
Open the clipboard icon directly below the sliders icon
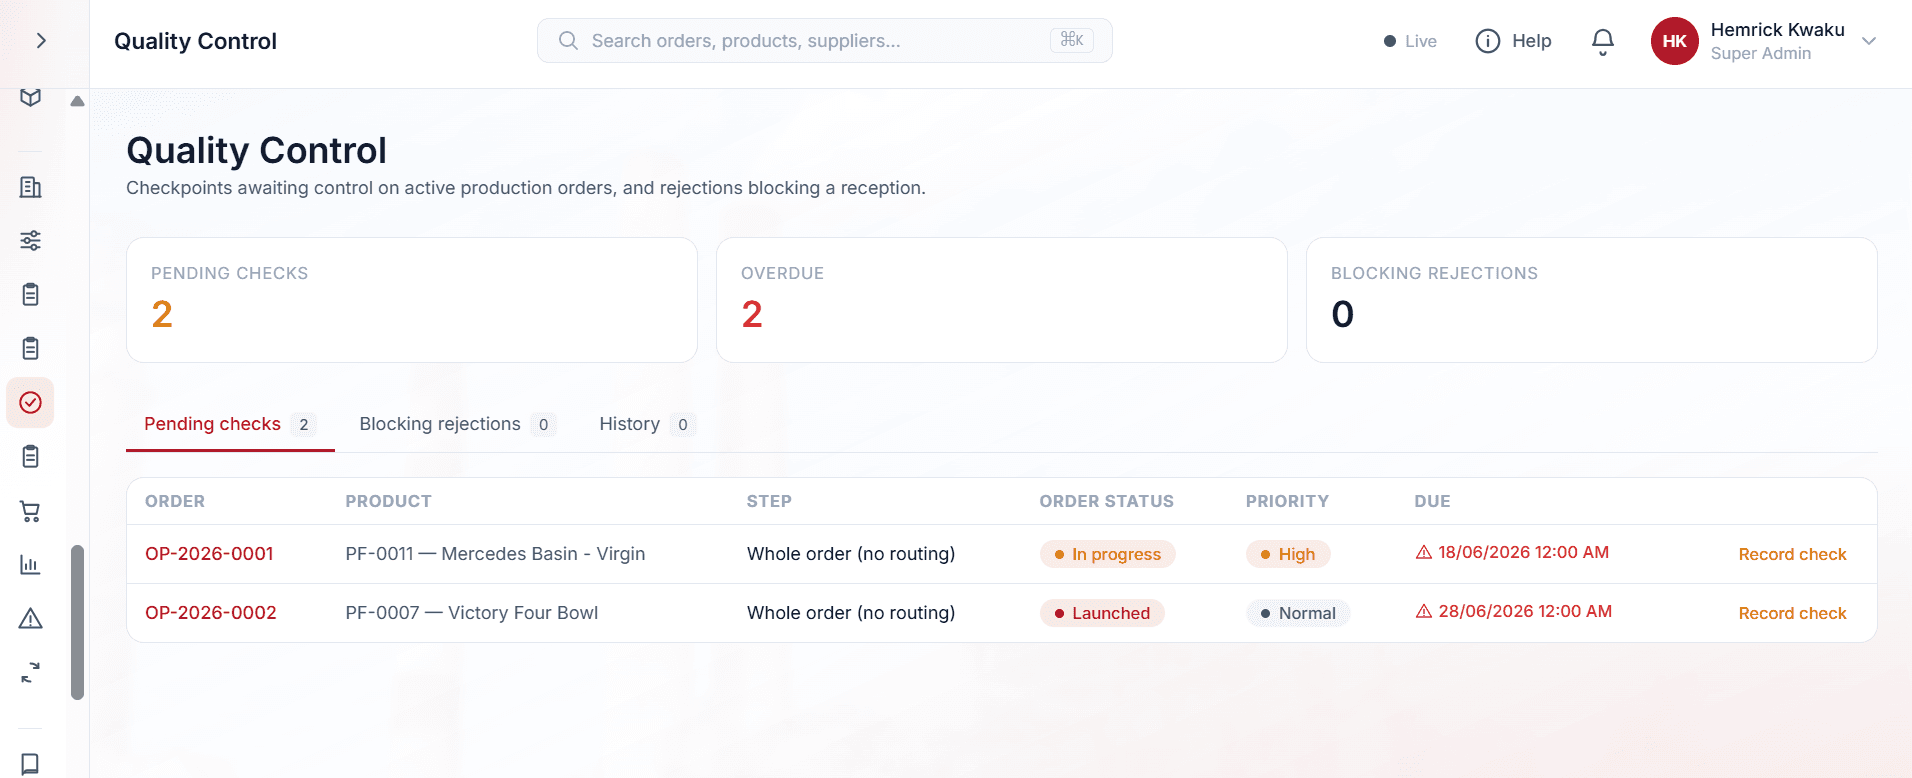tap(31, 294)
